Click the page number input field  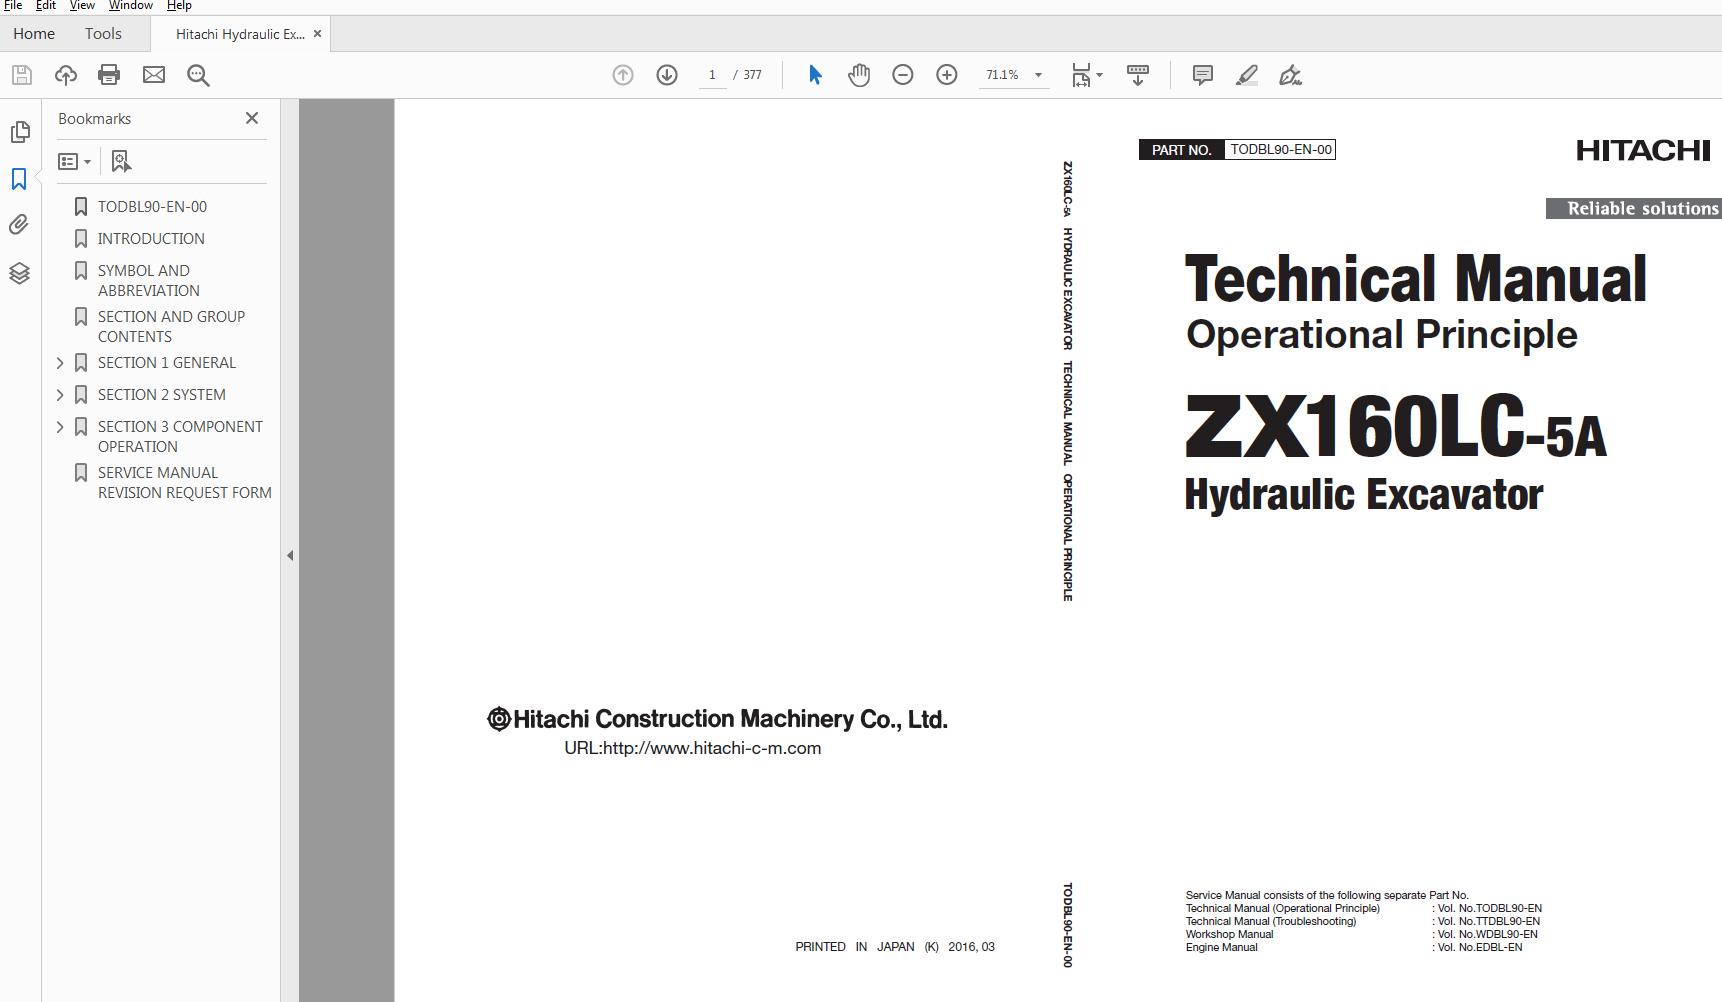(x=712, y=75)
